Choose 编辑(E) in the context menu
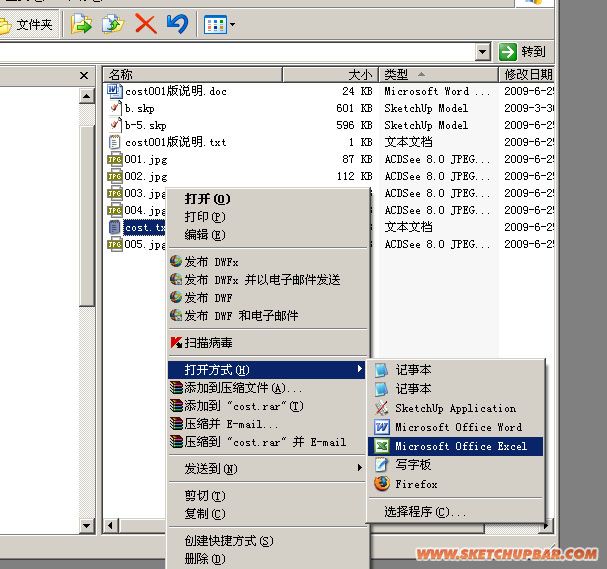 [x=267, y=235]
